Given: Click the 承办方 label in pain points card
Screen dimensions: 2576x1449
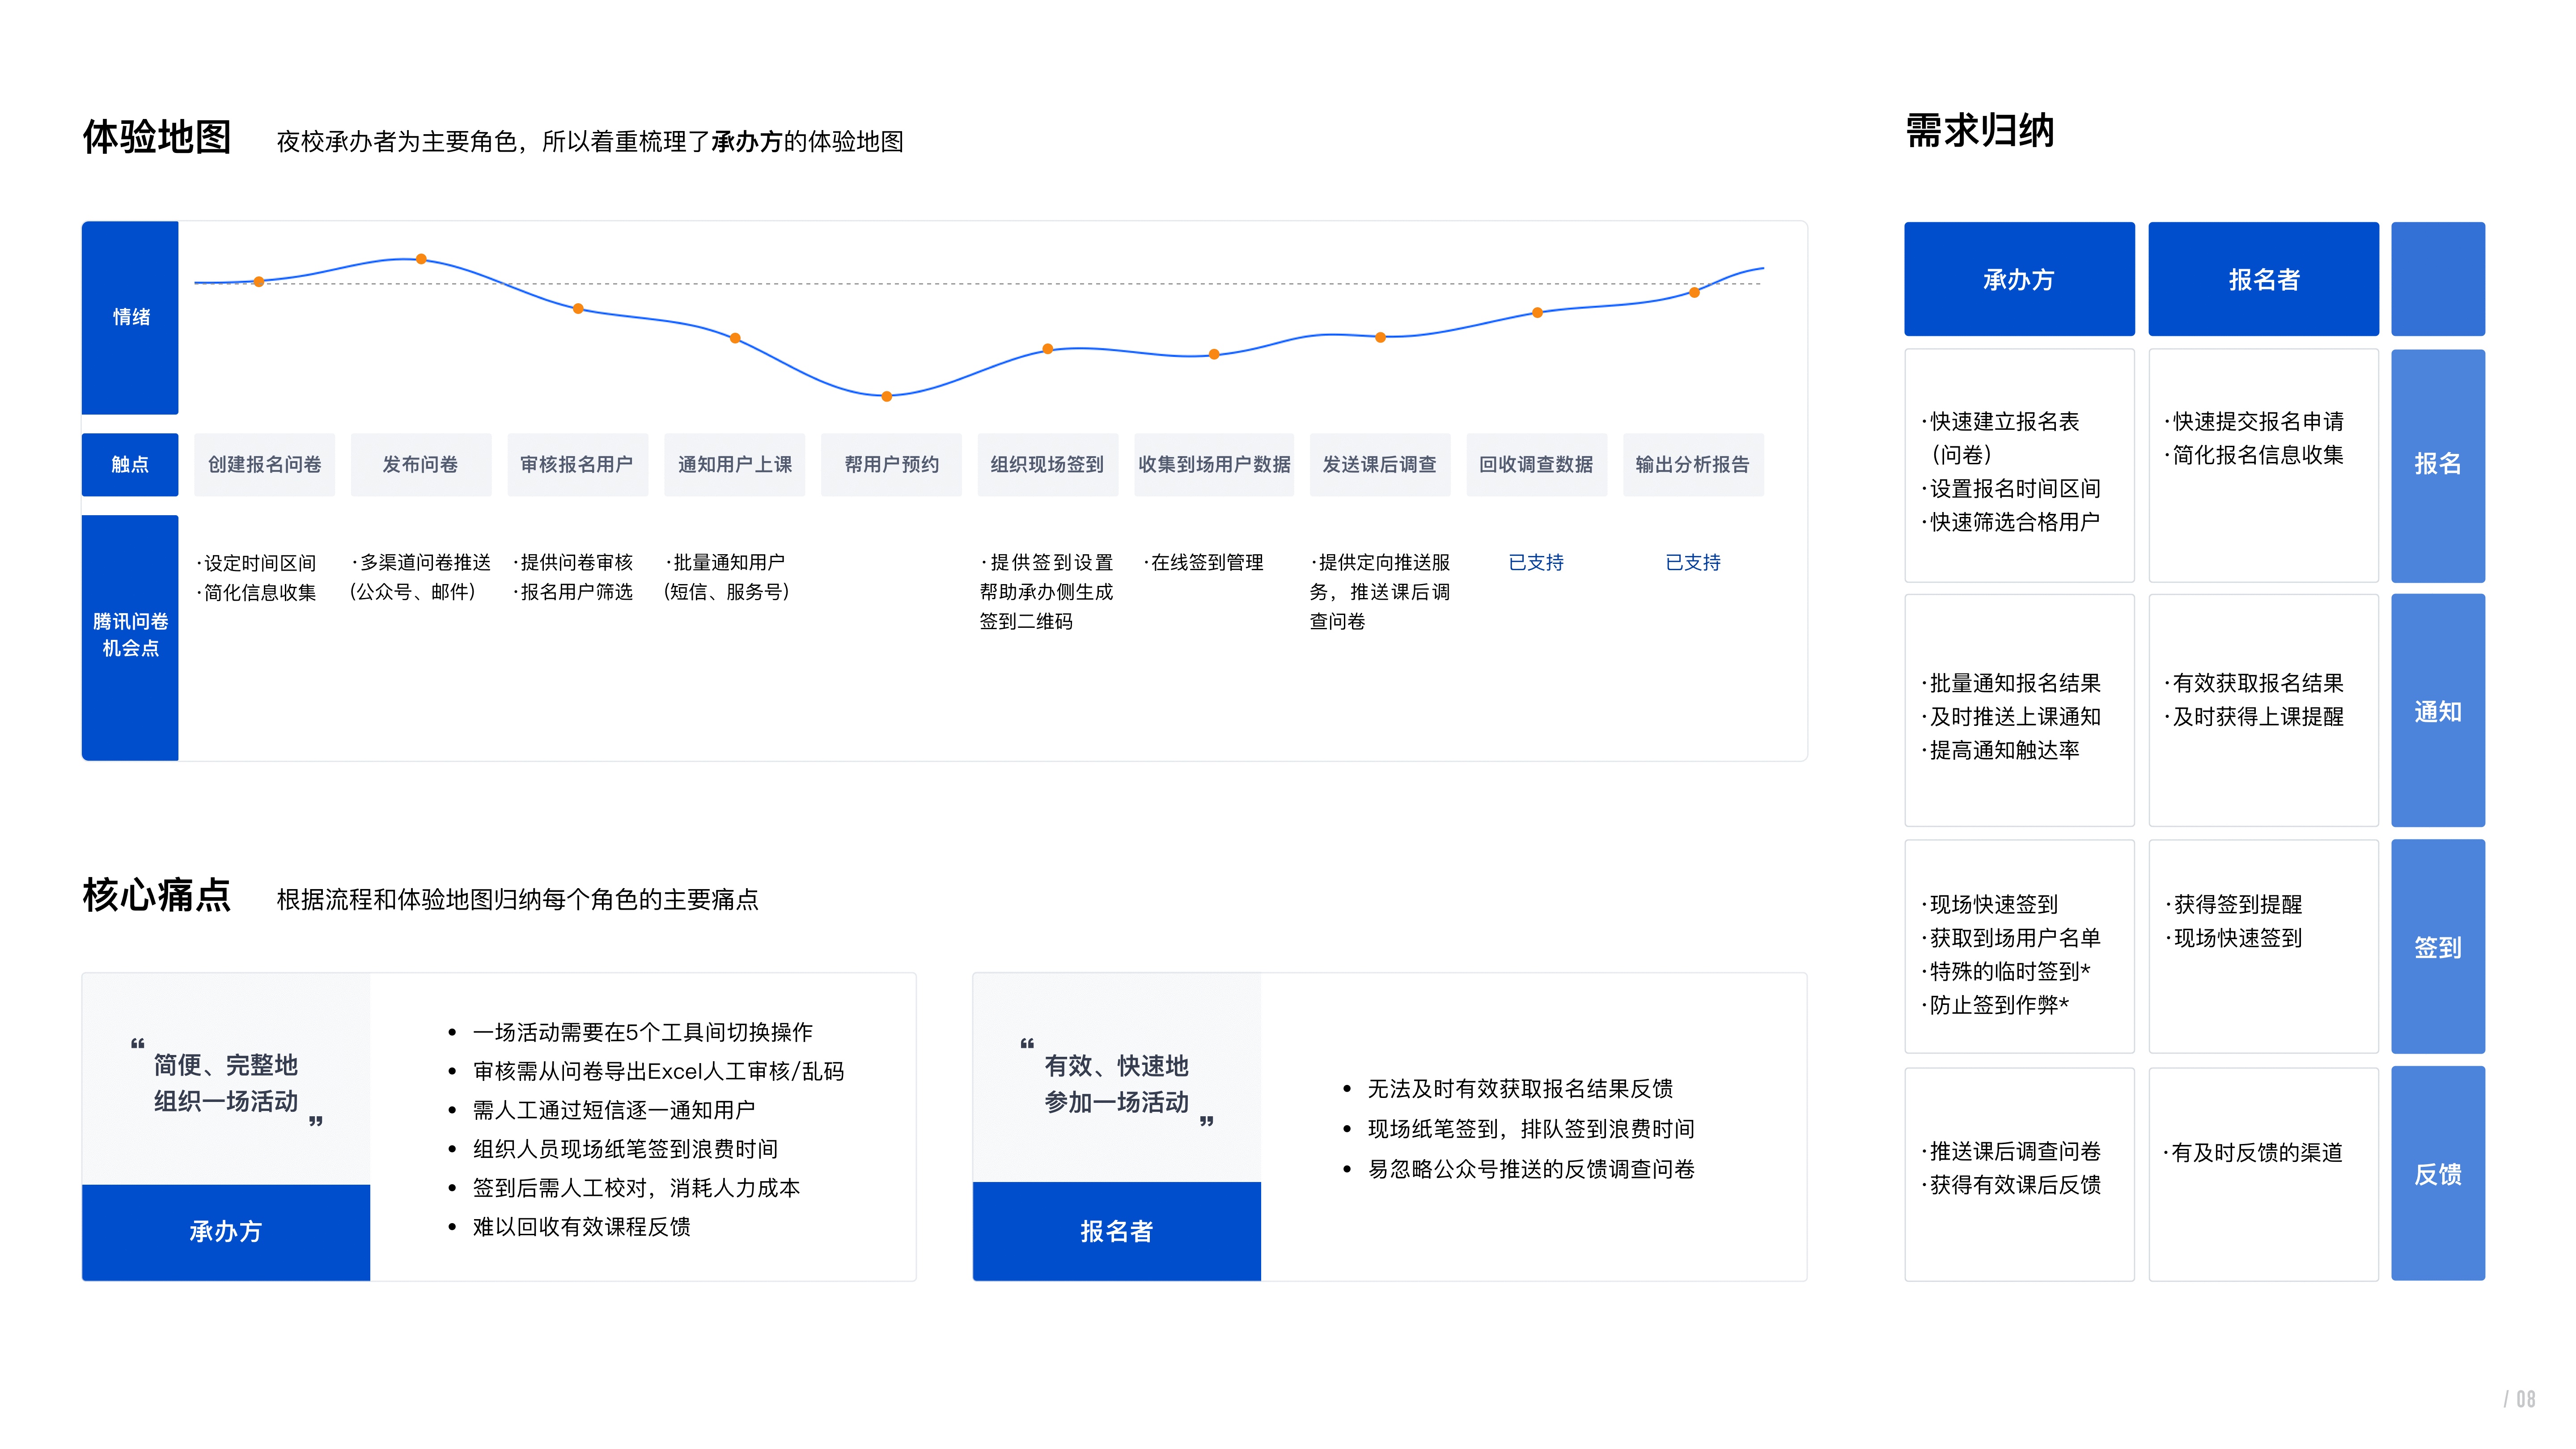Looking at the screenshot, I should click(226, 1231).
